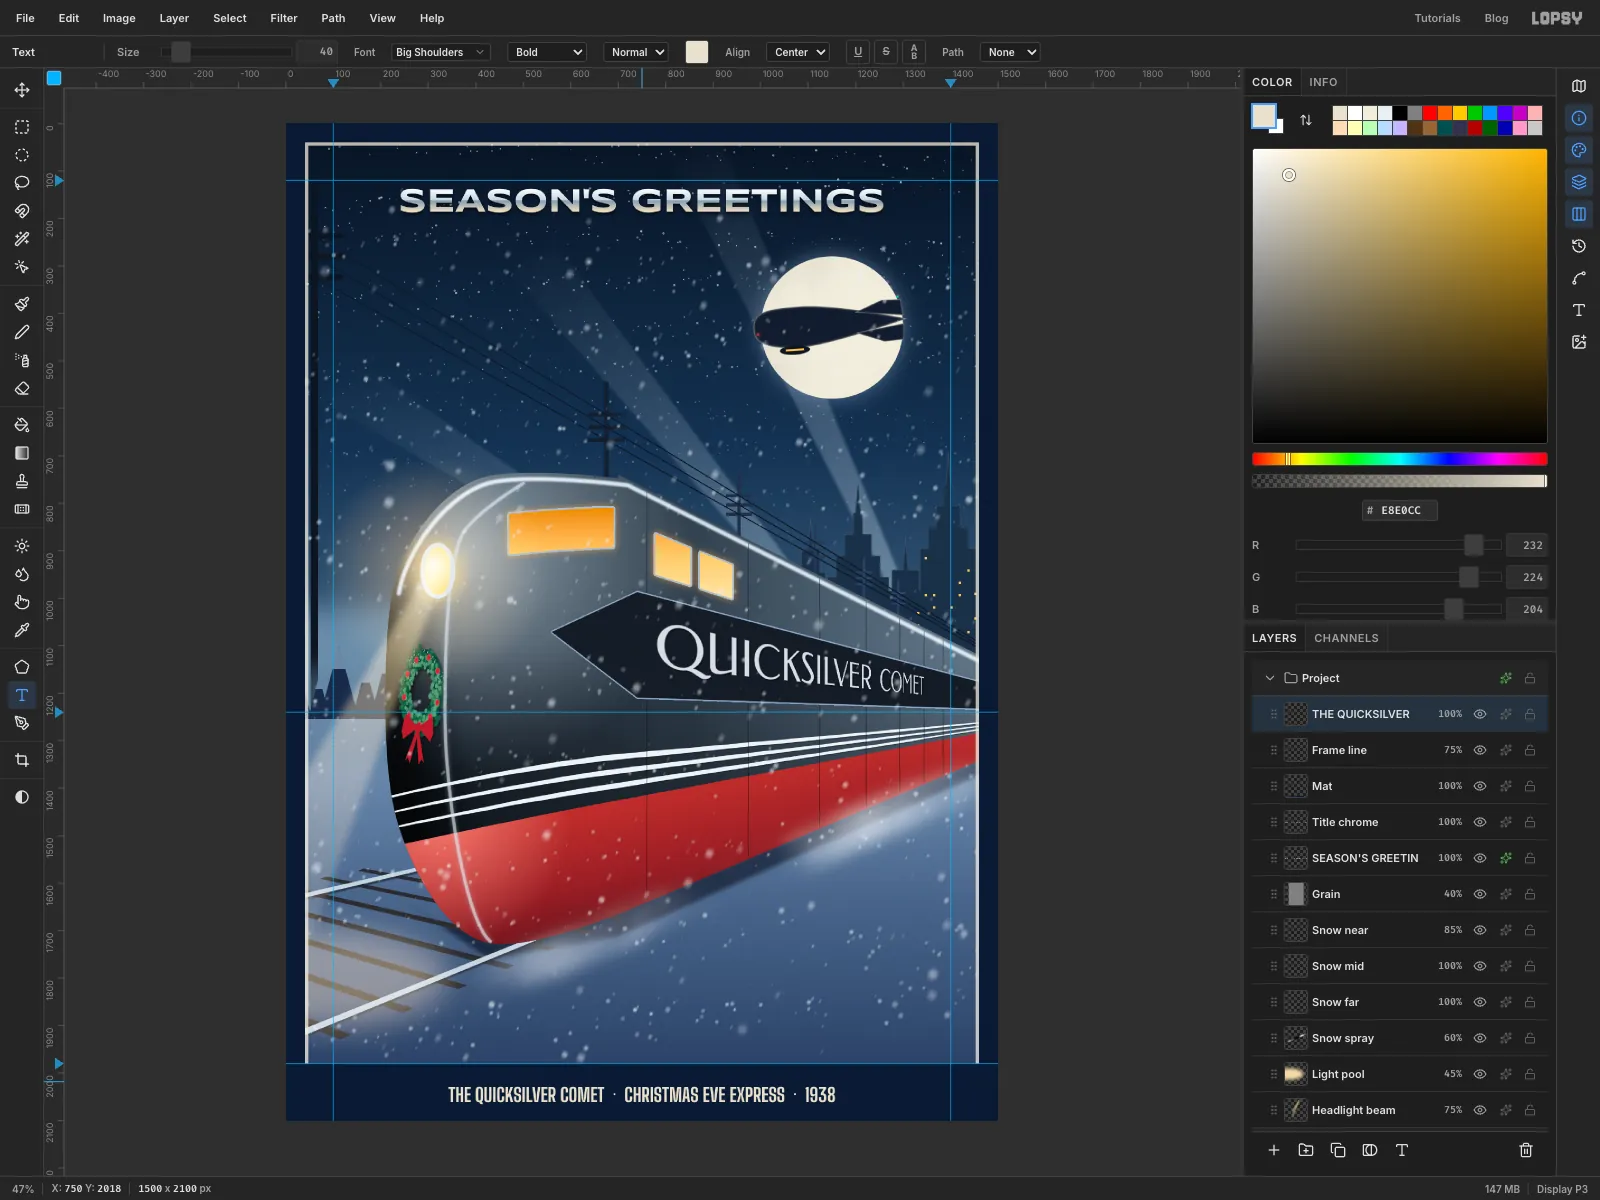1600x1200 pixels.
Task: Collapse the Project folder group
Action: pos(1270,678)
